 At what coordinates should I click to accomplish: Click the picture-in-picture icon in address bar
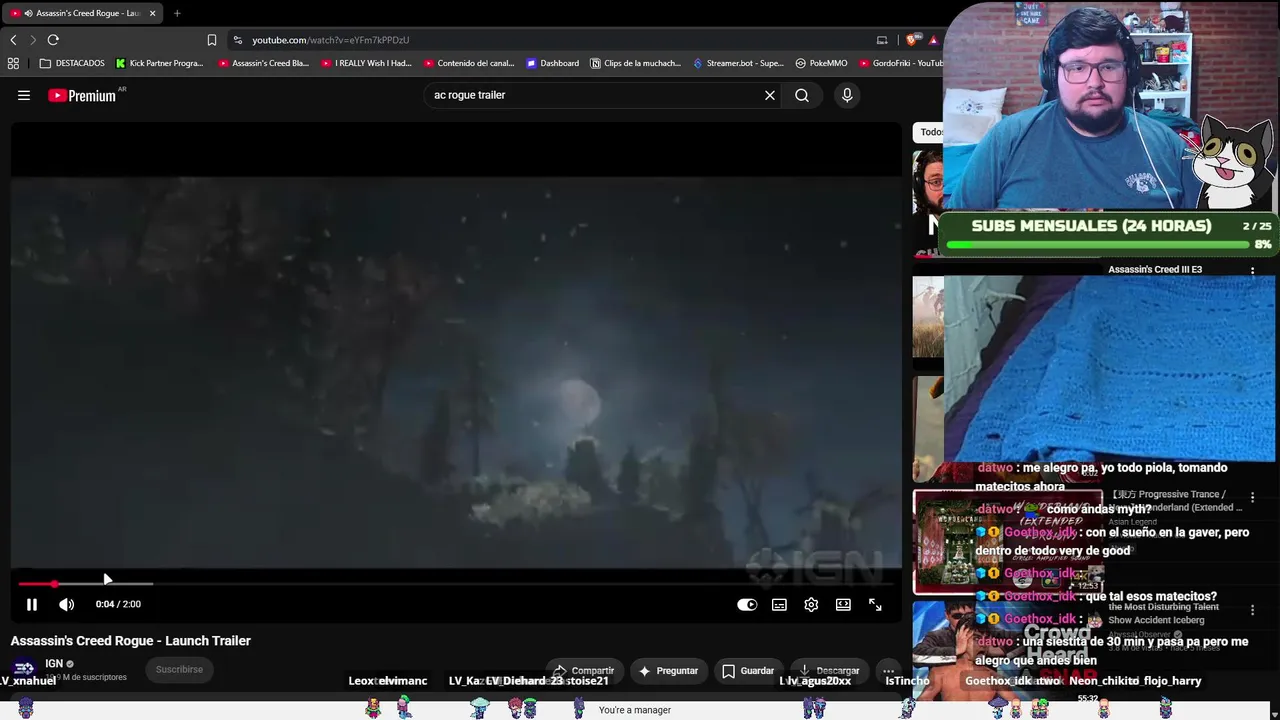point(882,40)
